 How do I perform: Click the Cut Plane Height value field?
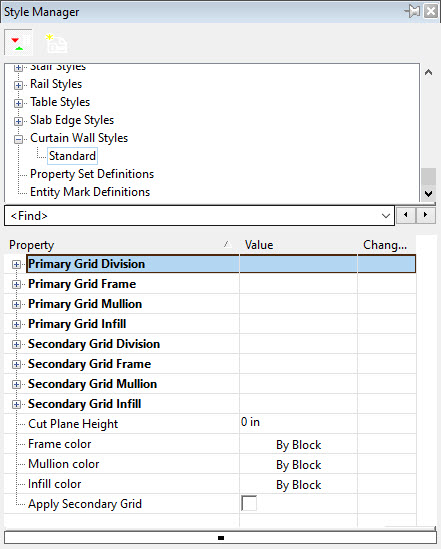tap(298, 423)
